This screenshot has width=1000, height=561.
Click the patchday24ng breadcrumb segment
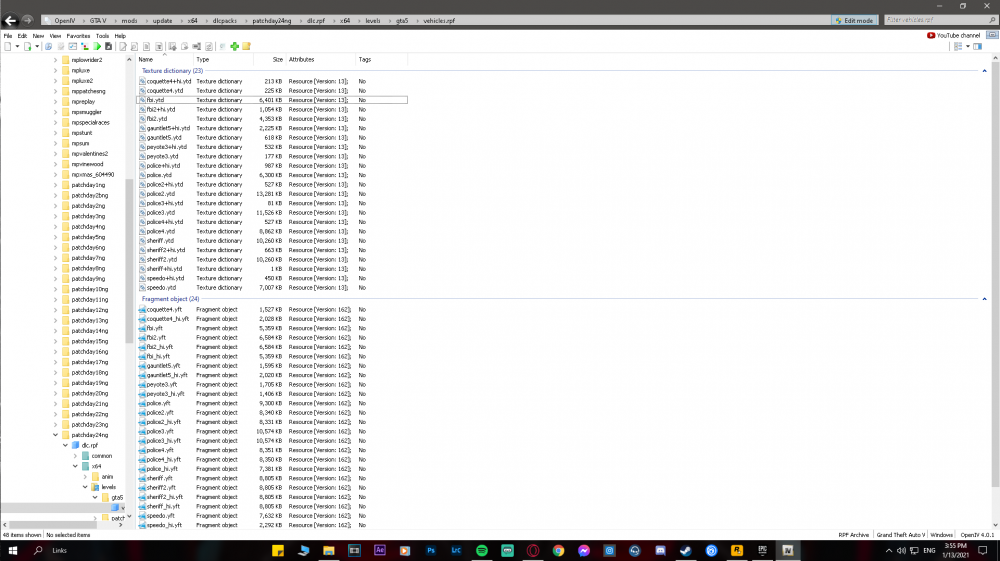point(271,20)
